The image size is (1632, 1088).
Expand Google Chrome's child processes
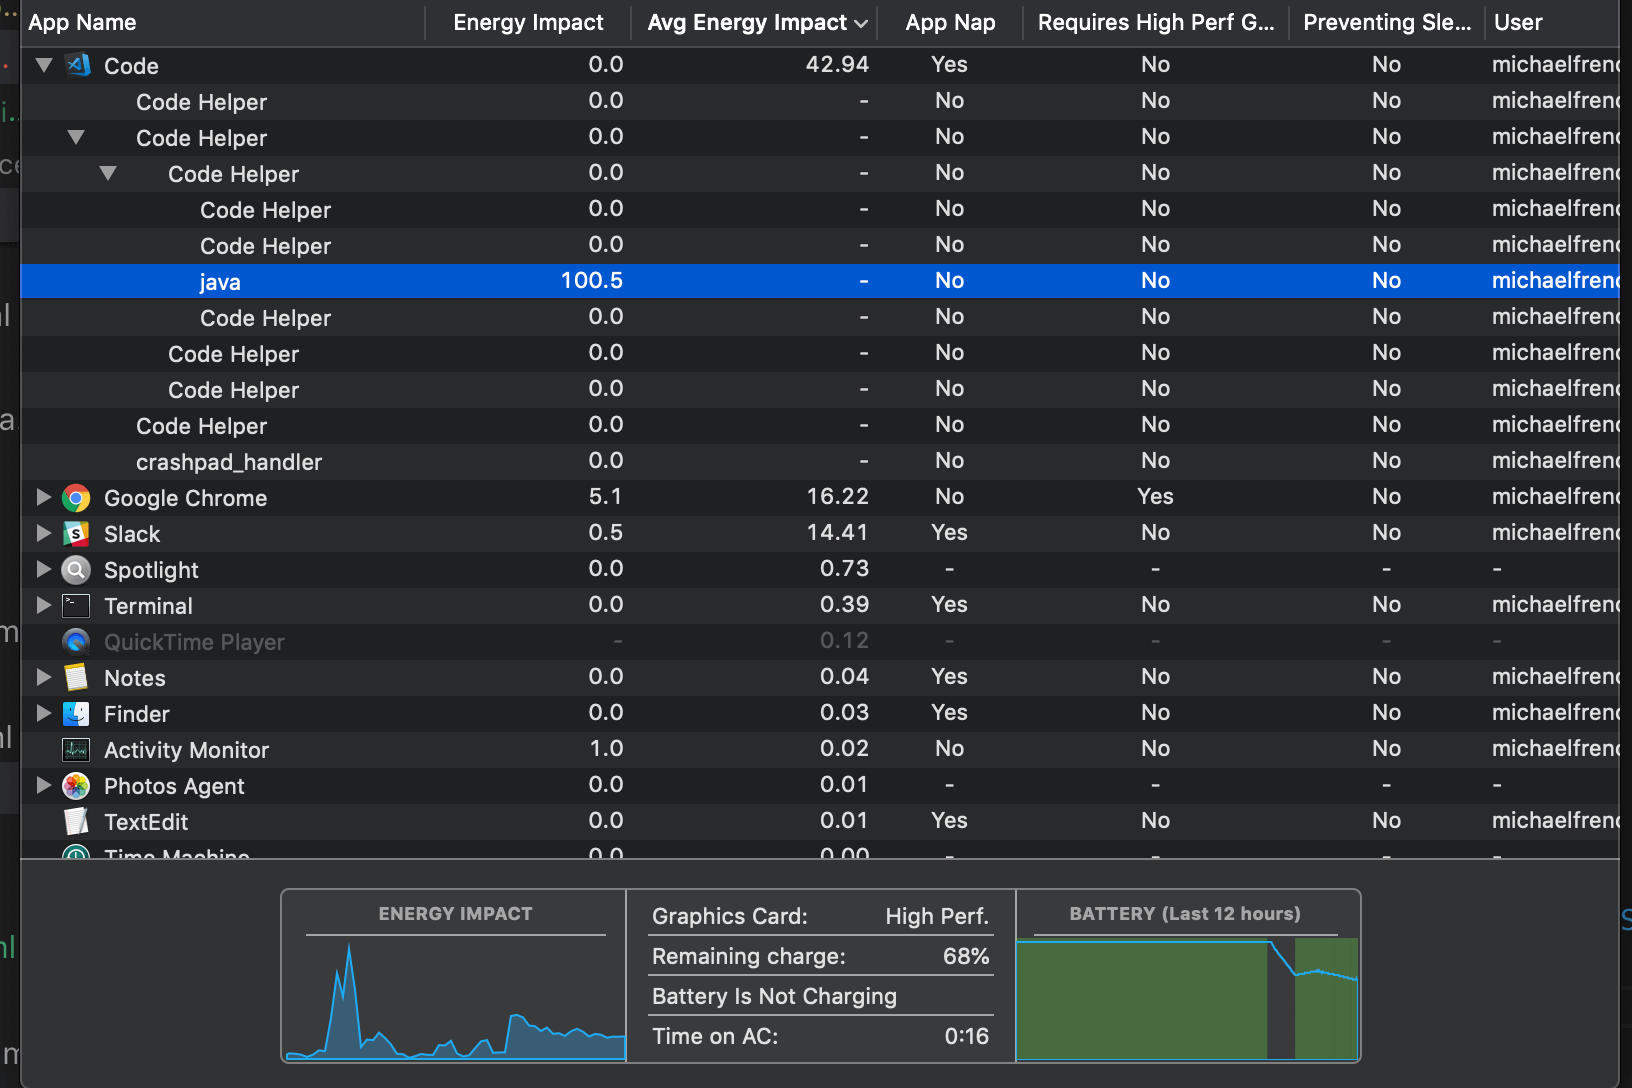tap(43, 497)
